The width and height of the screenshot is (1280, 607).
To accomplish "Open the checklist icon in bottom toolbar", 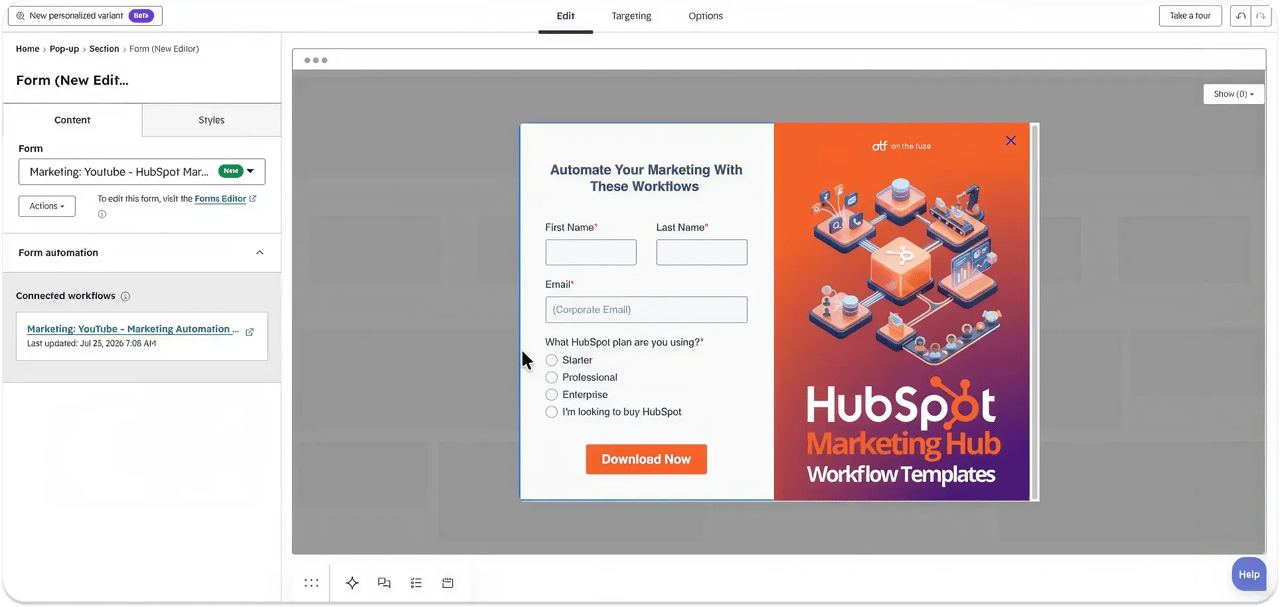I will 416,583.
